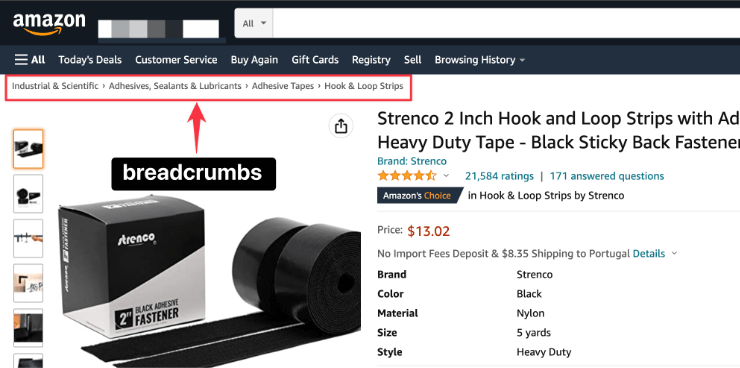Click the Amazon's Choice badge
Viewport: 740px width, 368px height.
click(419, 195)
